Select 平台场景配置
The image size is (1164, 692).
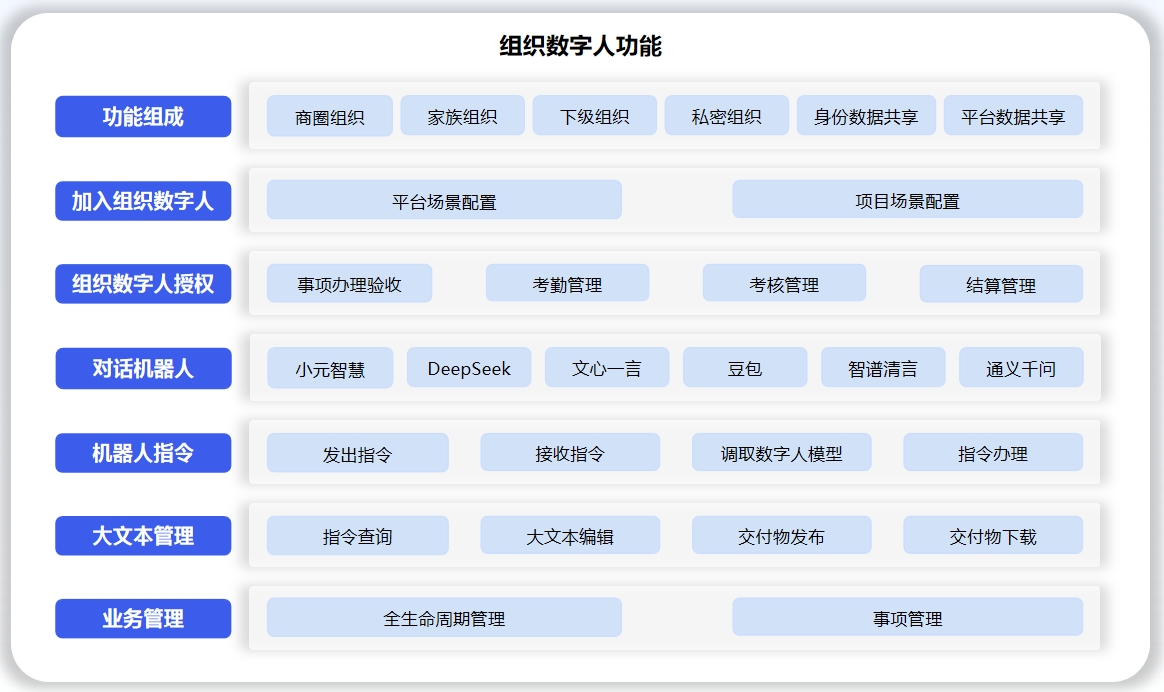(444, 200)
